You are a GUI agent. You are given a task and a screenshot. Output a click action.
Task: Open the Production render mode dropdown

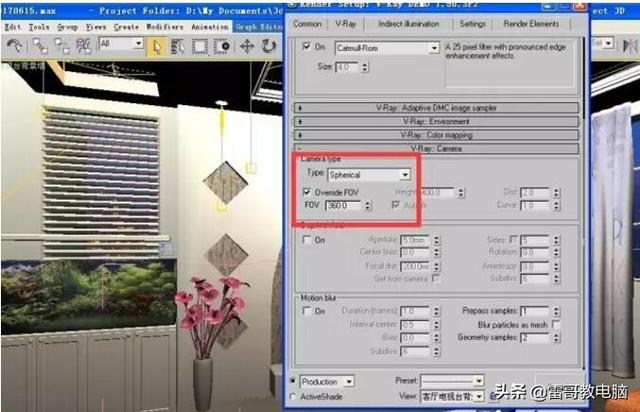tap(327, 382)
